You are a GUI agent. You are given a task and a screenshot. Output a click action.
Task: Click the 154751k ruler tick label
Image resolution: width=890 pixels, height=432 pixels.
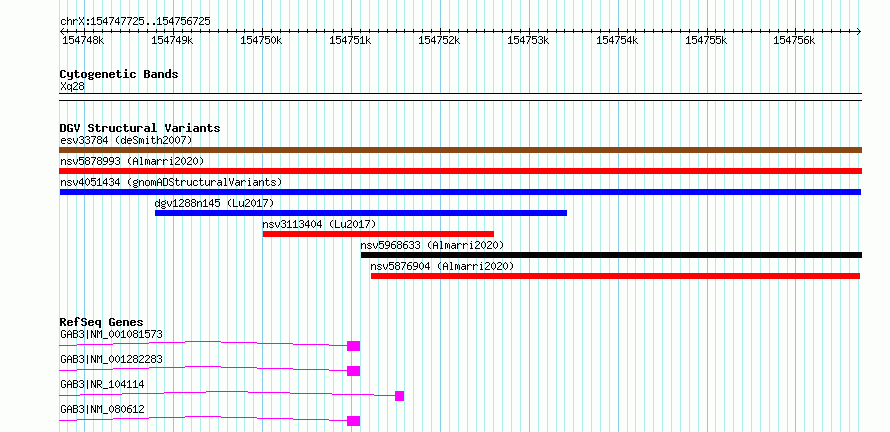coord(350,40)
